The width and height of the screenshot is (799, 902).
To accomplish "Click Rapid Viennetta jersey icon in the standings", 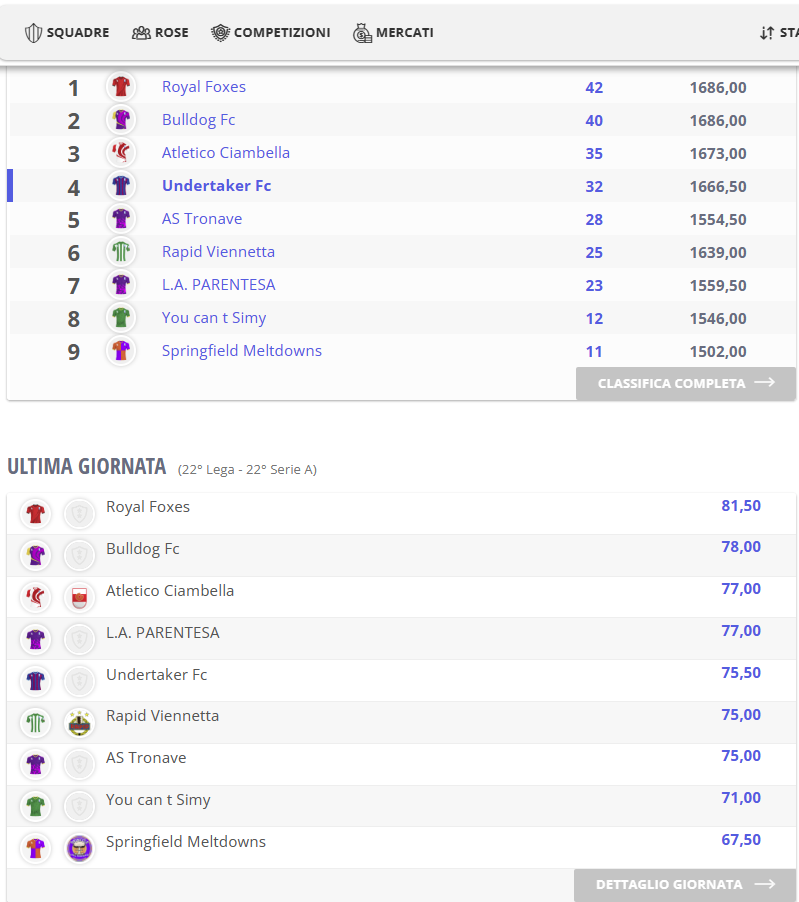I will point(121,252).
